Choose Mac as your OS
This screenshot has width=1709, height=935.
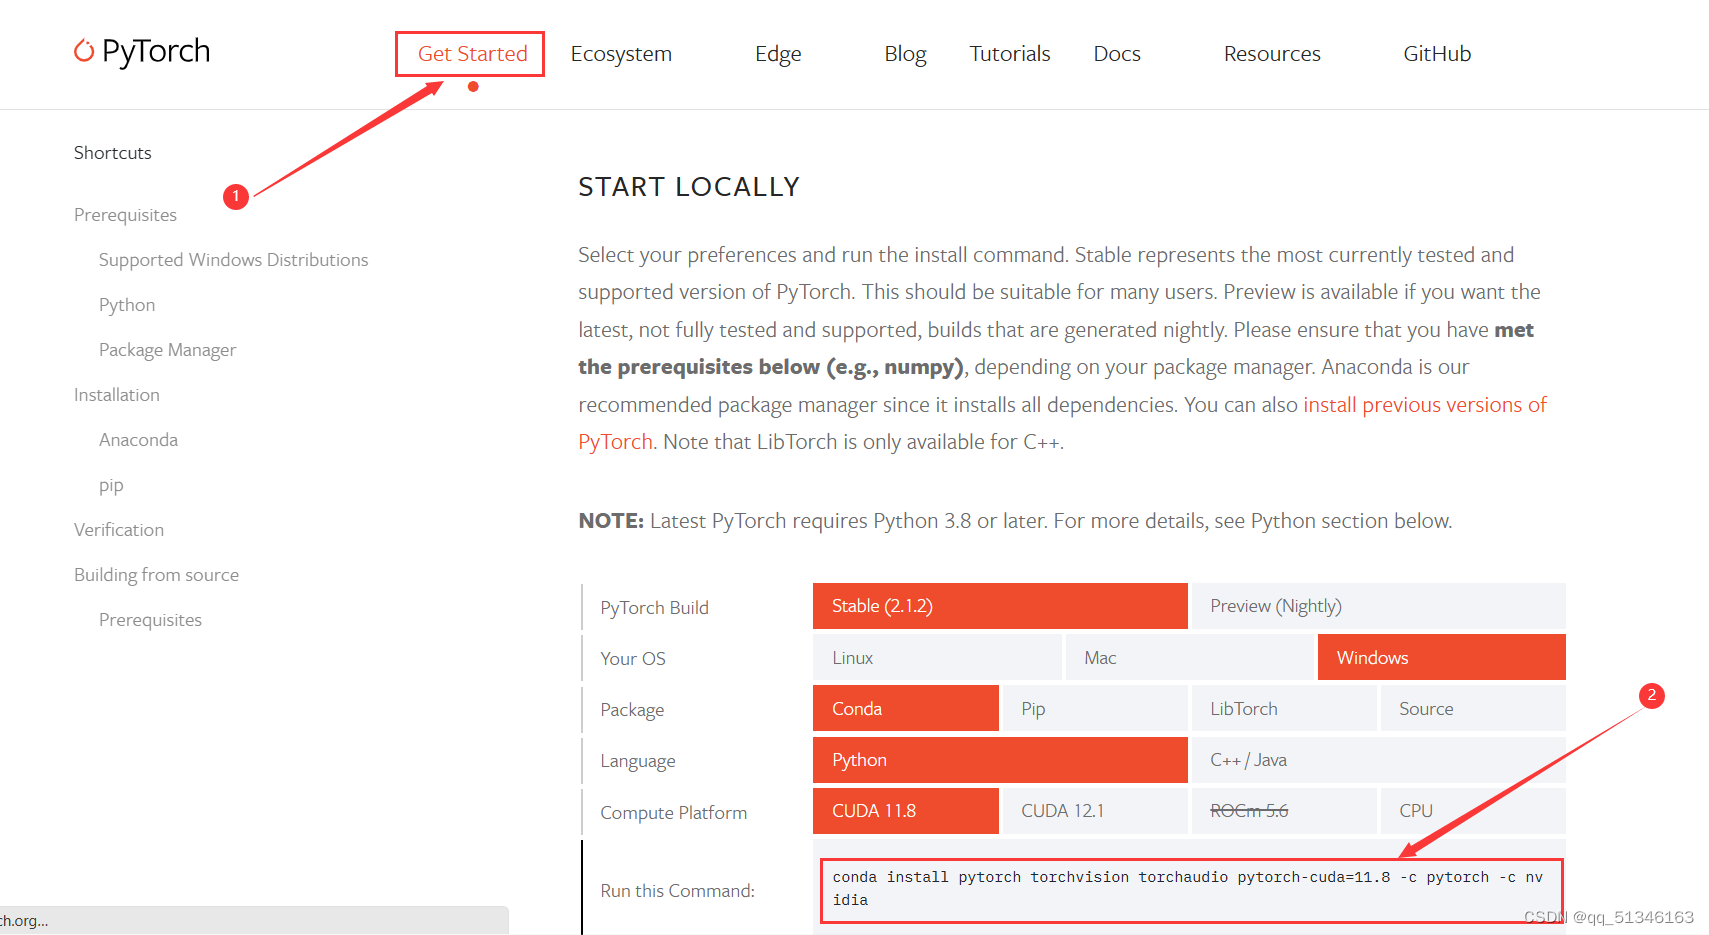(x=1189, y=657)
